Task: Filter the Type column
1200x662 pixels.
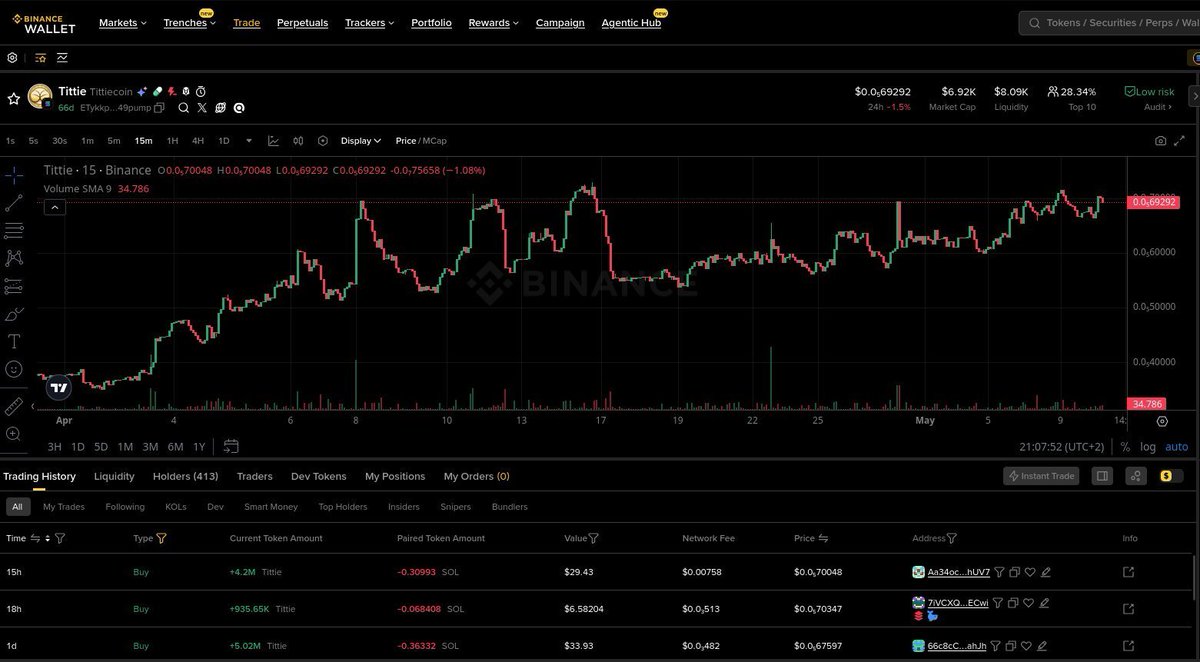Action: 161,538
